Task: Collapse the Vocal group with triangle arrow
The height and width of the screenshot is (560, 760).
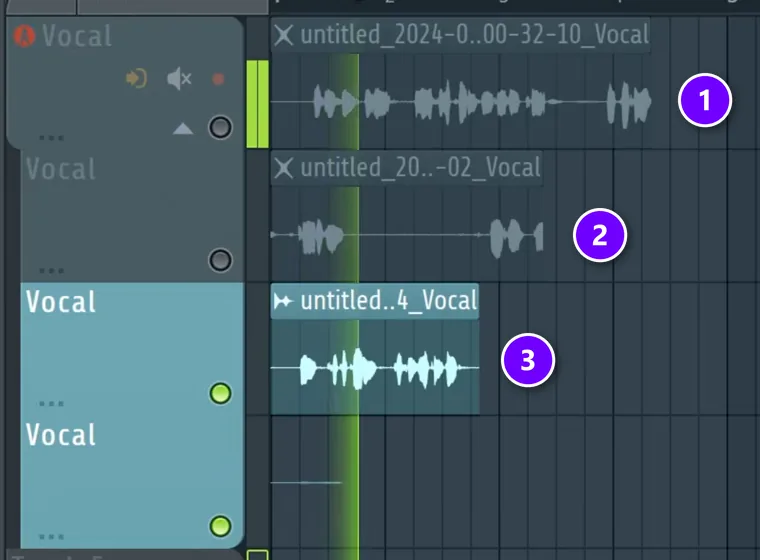Action: click(183, 128)
